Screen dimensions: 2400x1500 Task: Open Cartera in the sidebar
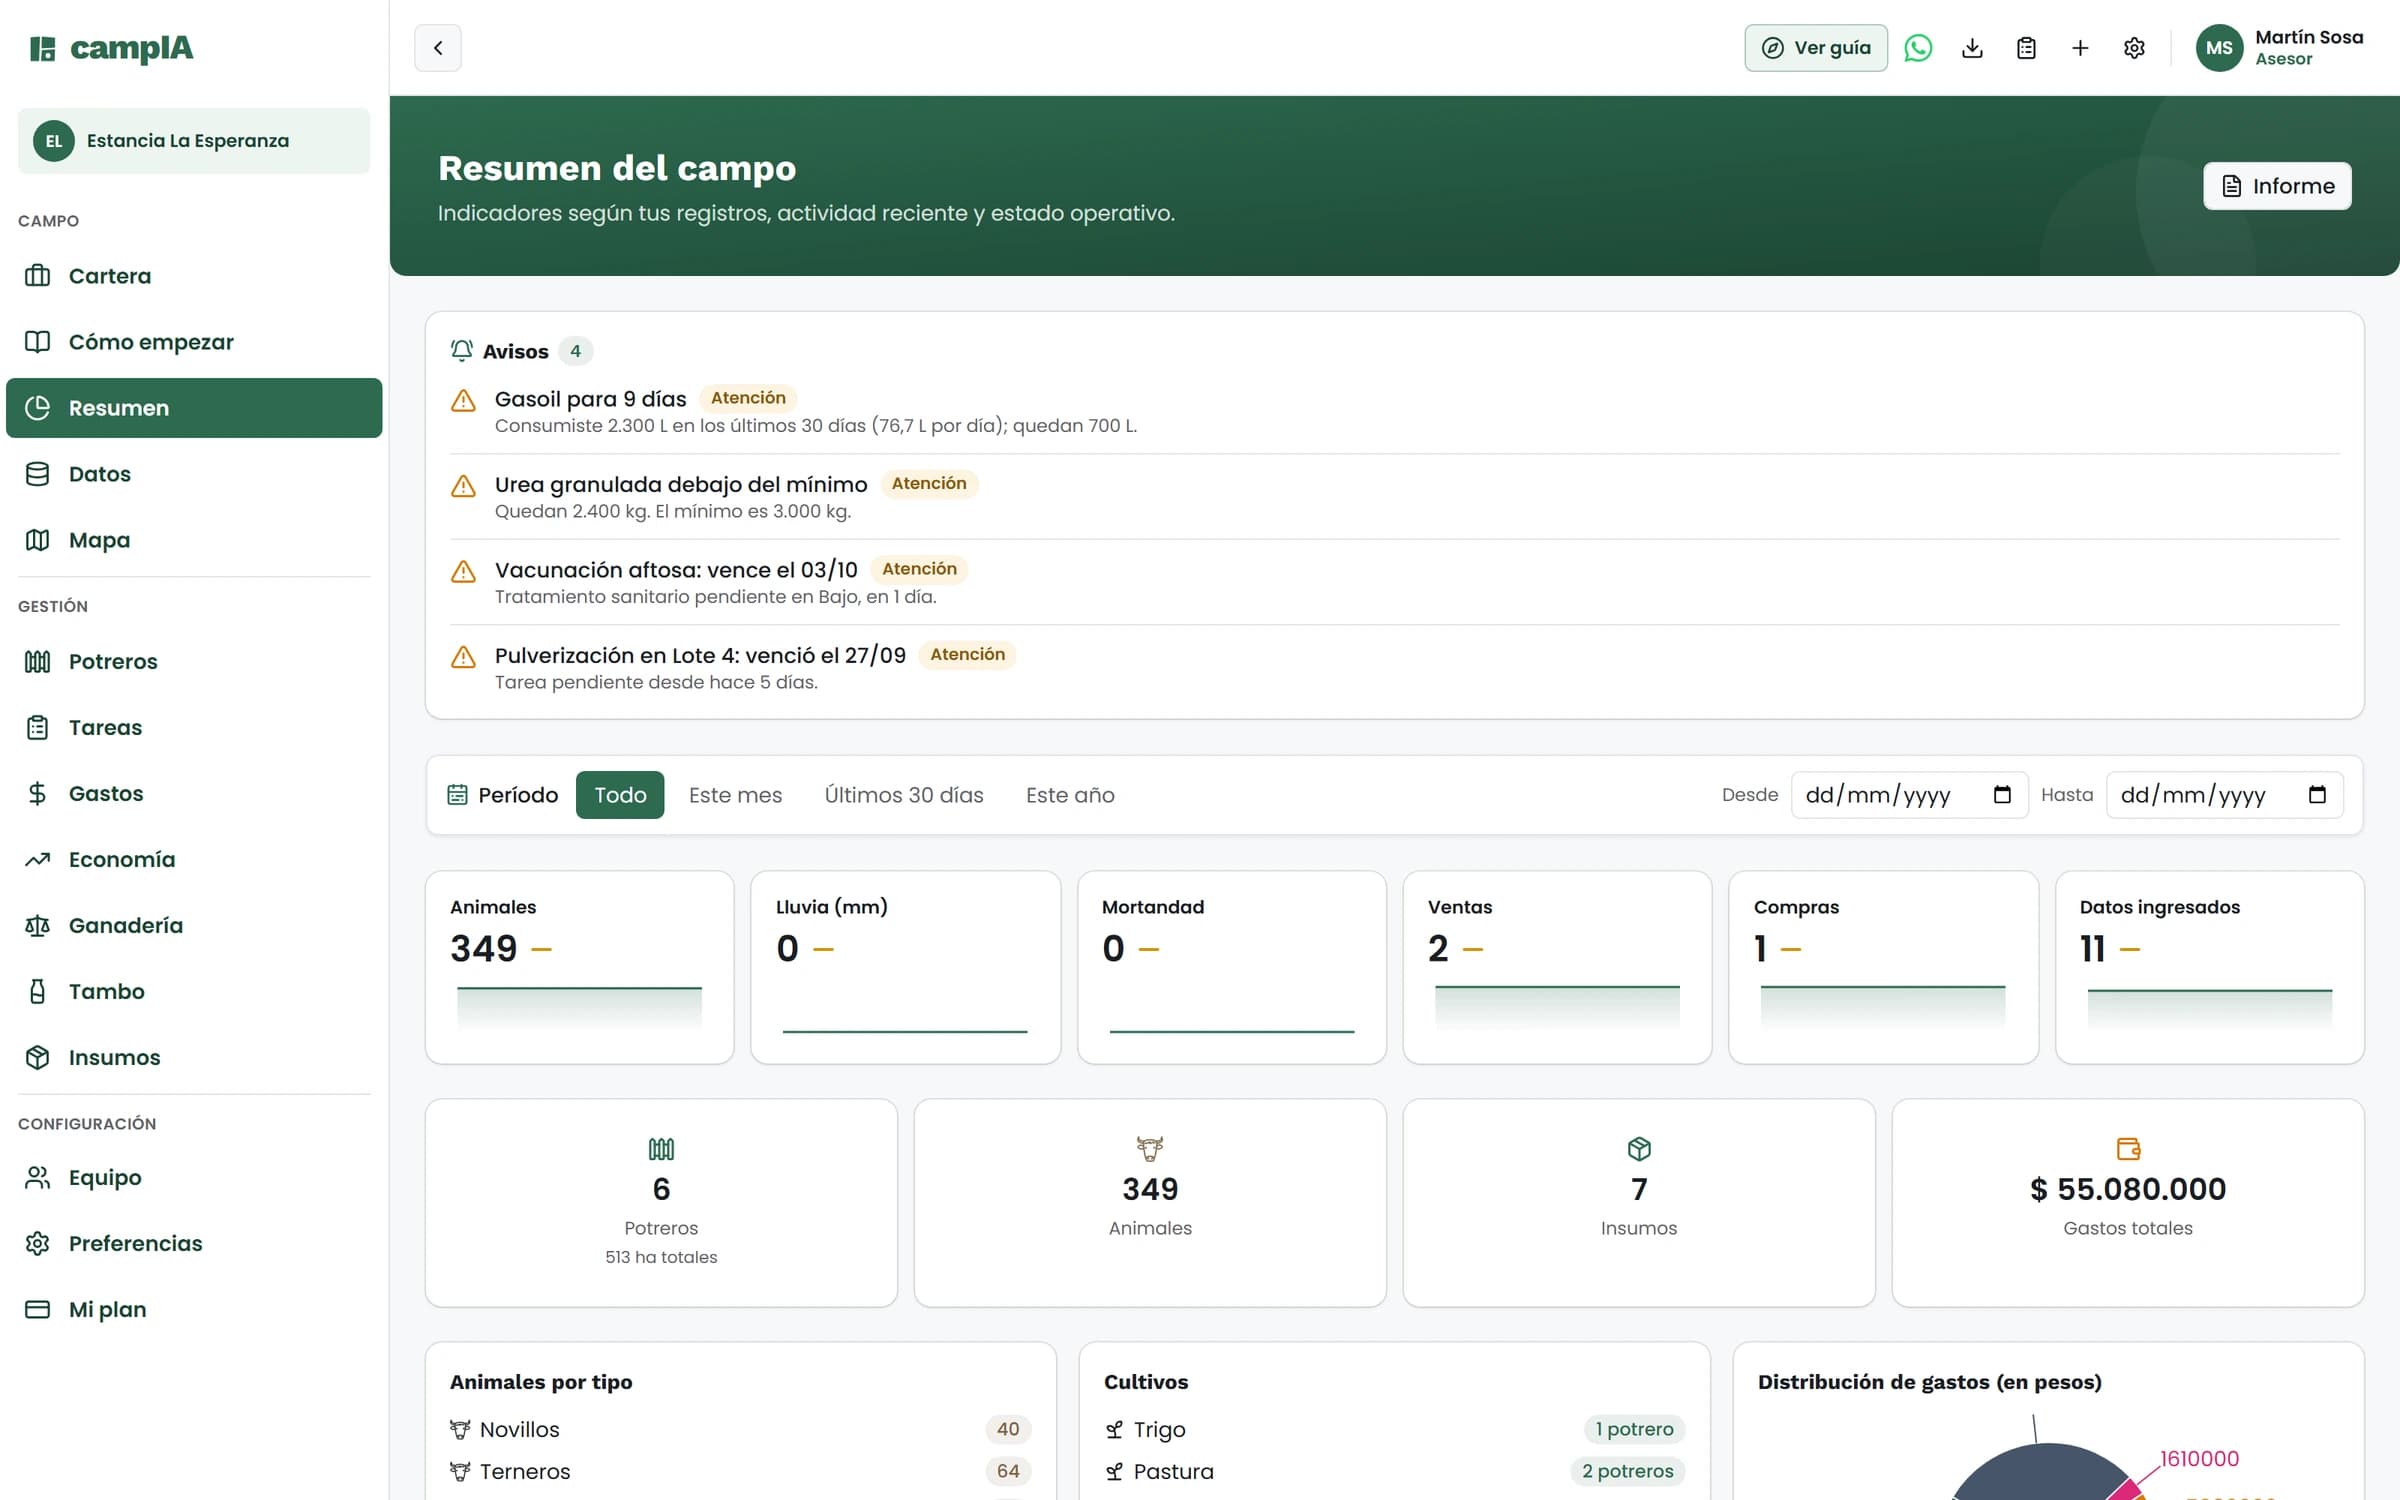click(194, 276)
